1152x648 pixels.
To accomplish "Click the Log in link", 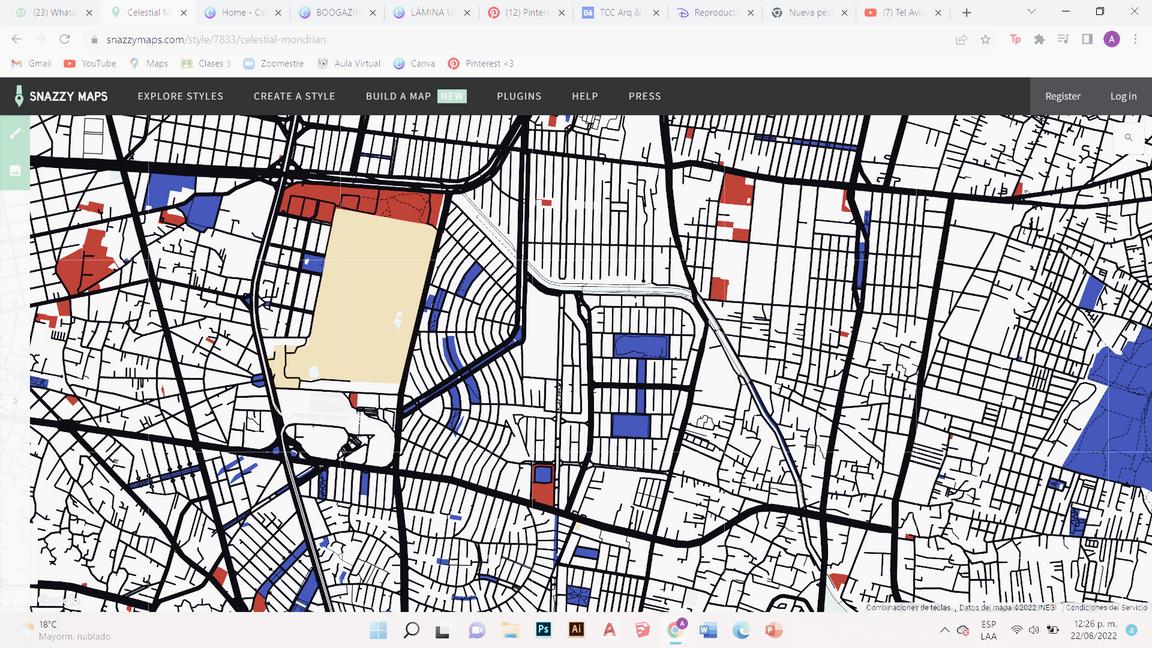I will point(1123,96).
